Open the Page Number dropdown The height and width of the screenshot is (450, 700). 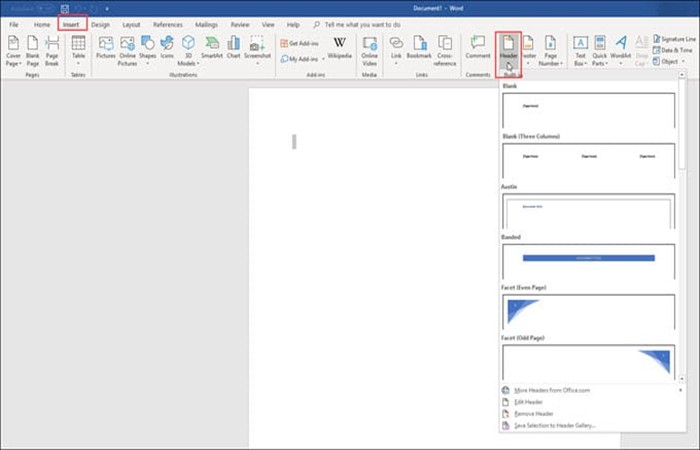coord(550,58)
